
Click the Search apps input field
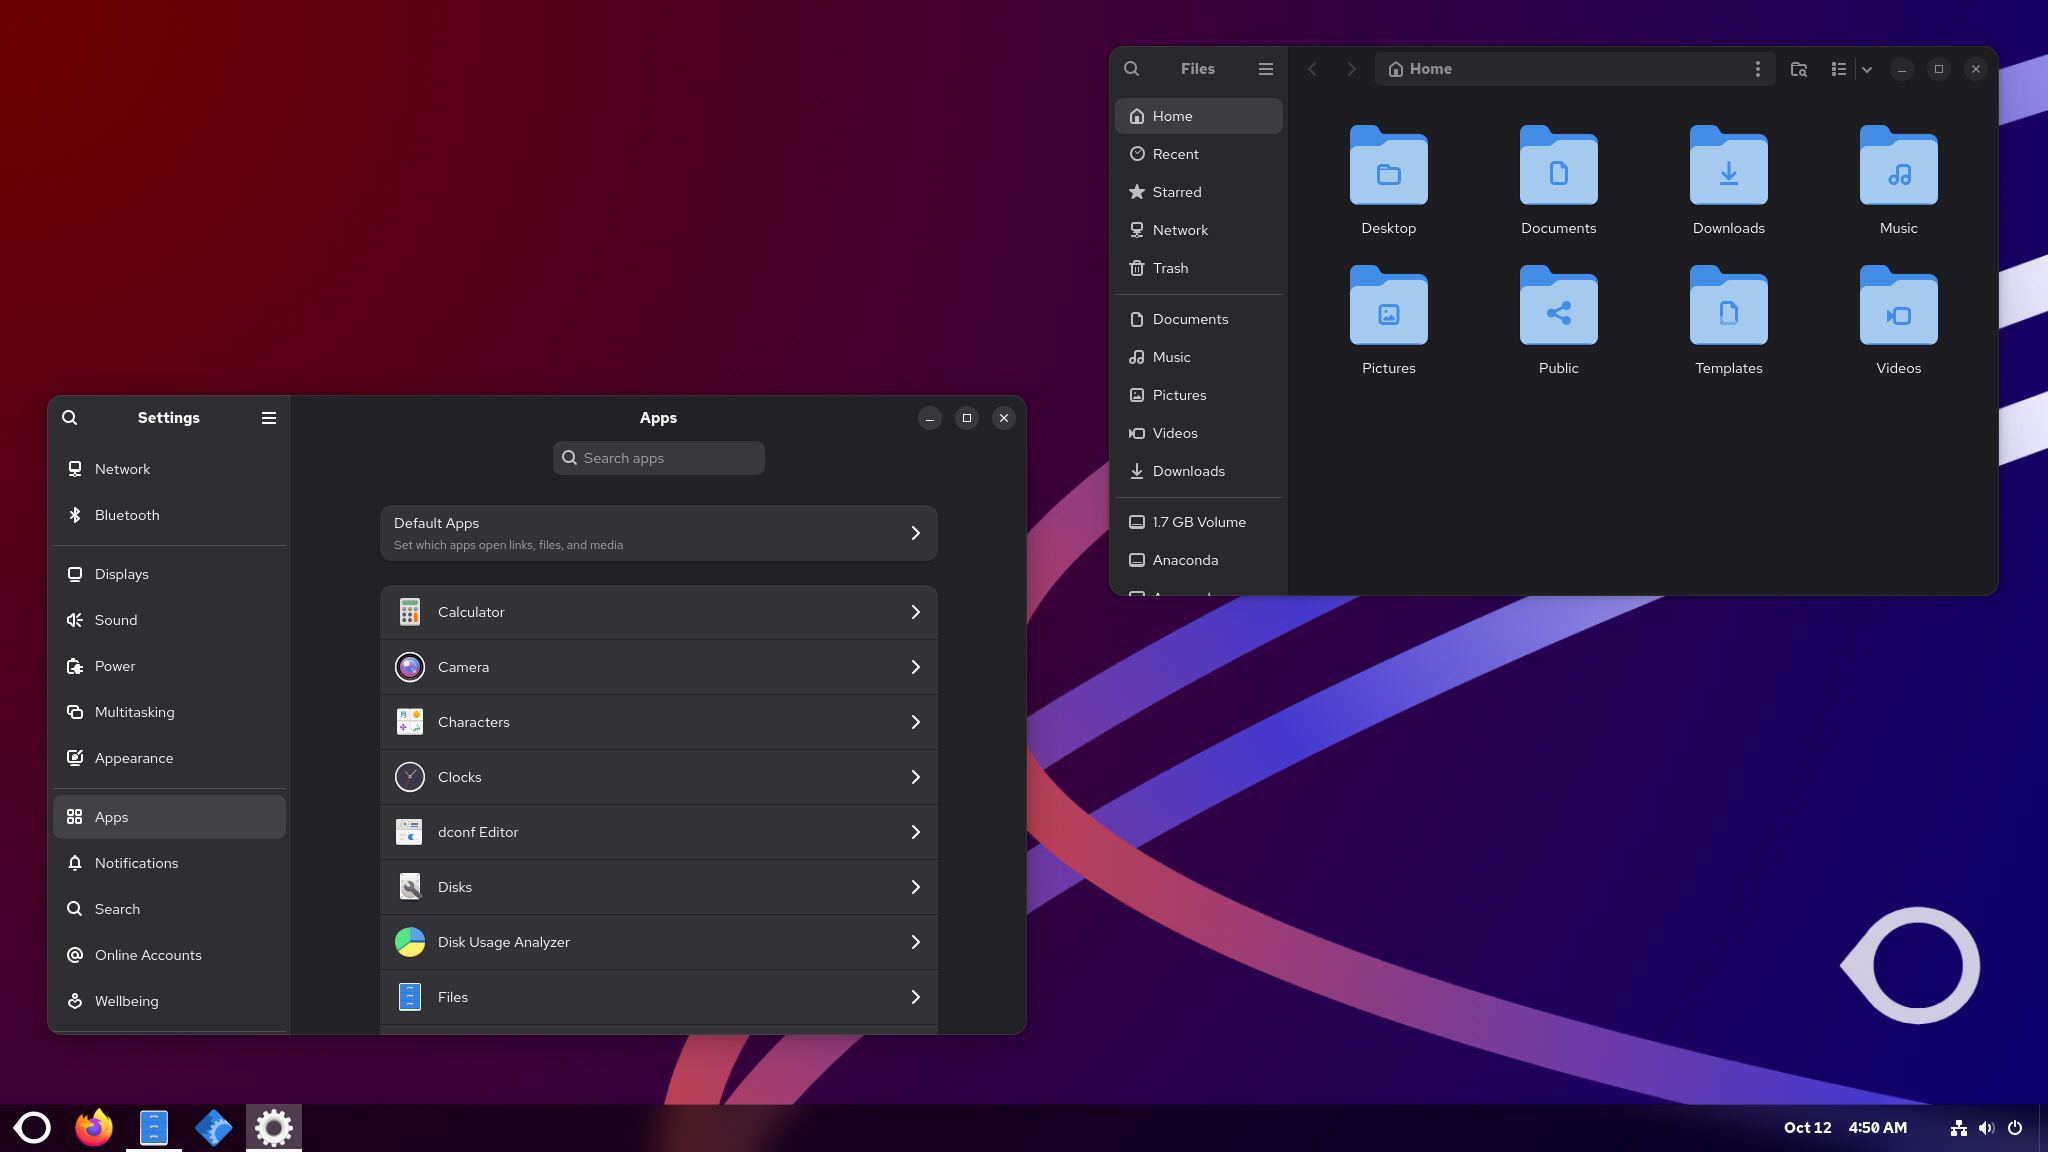tap(658, 457)
